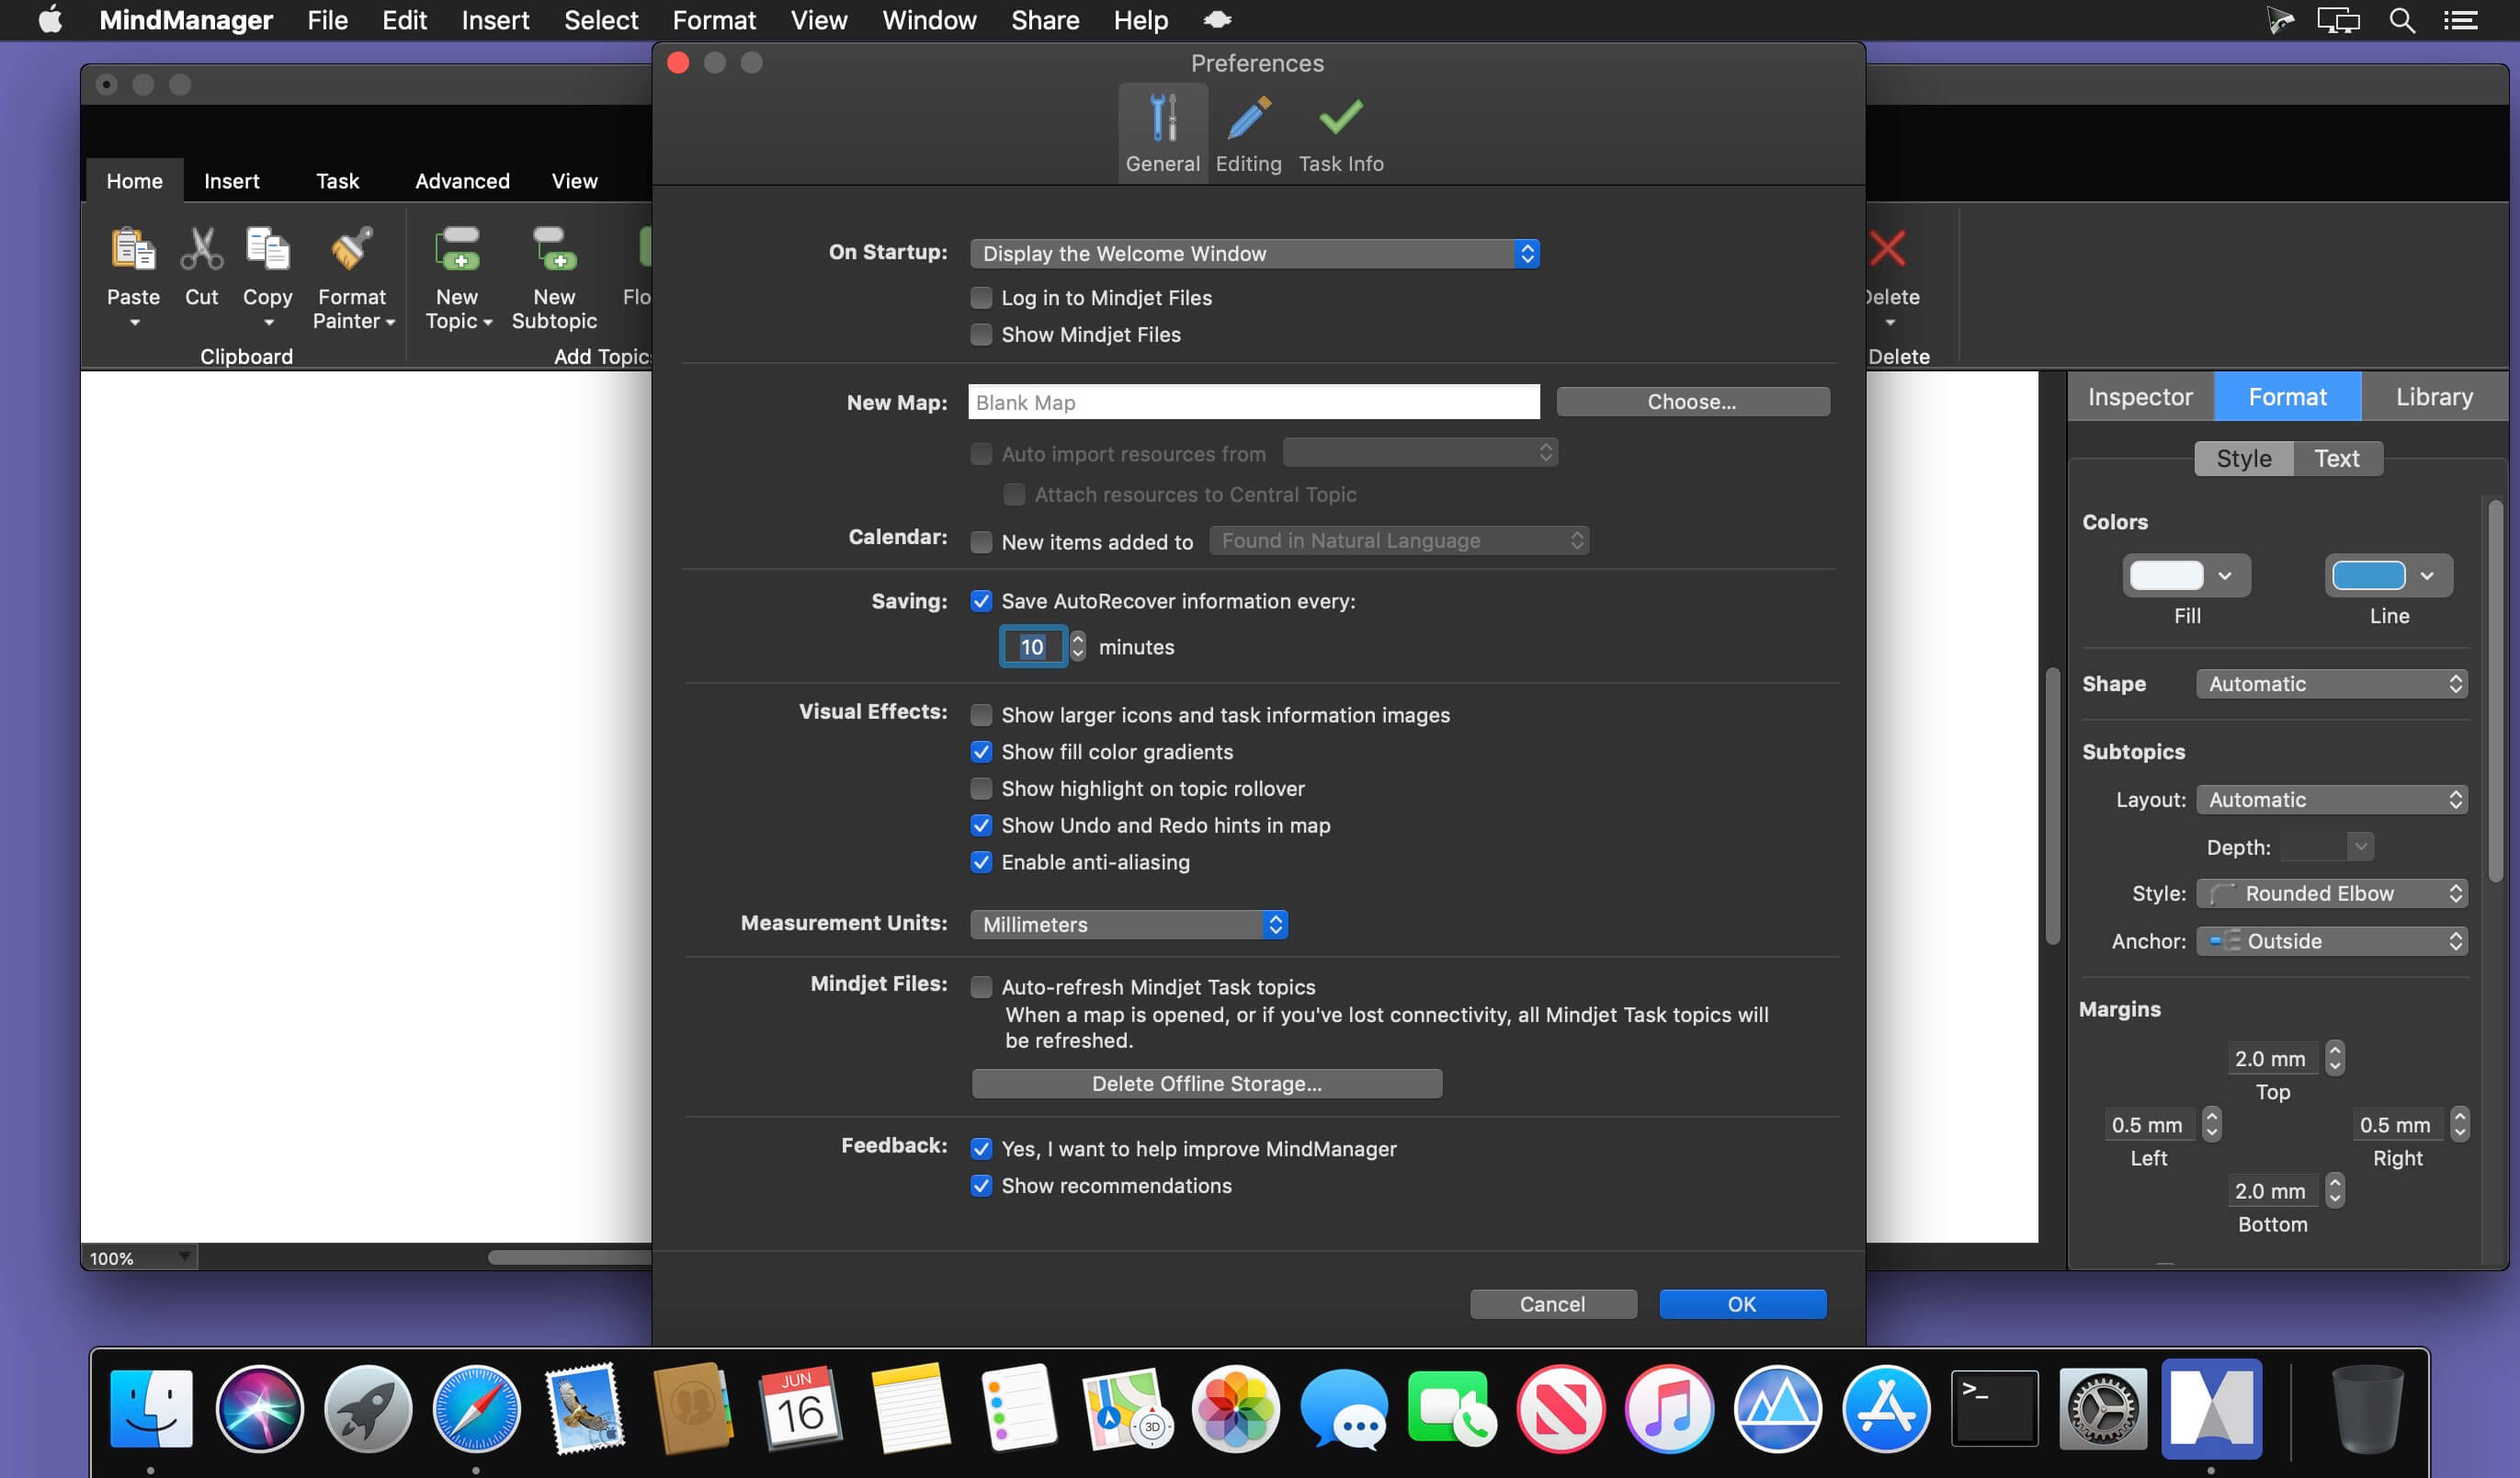
Task: Click Choose... for New Map template
Action: [1692, 401]
